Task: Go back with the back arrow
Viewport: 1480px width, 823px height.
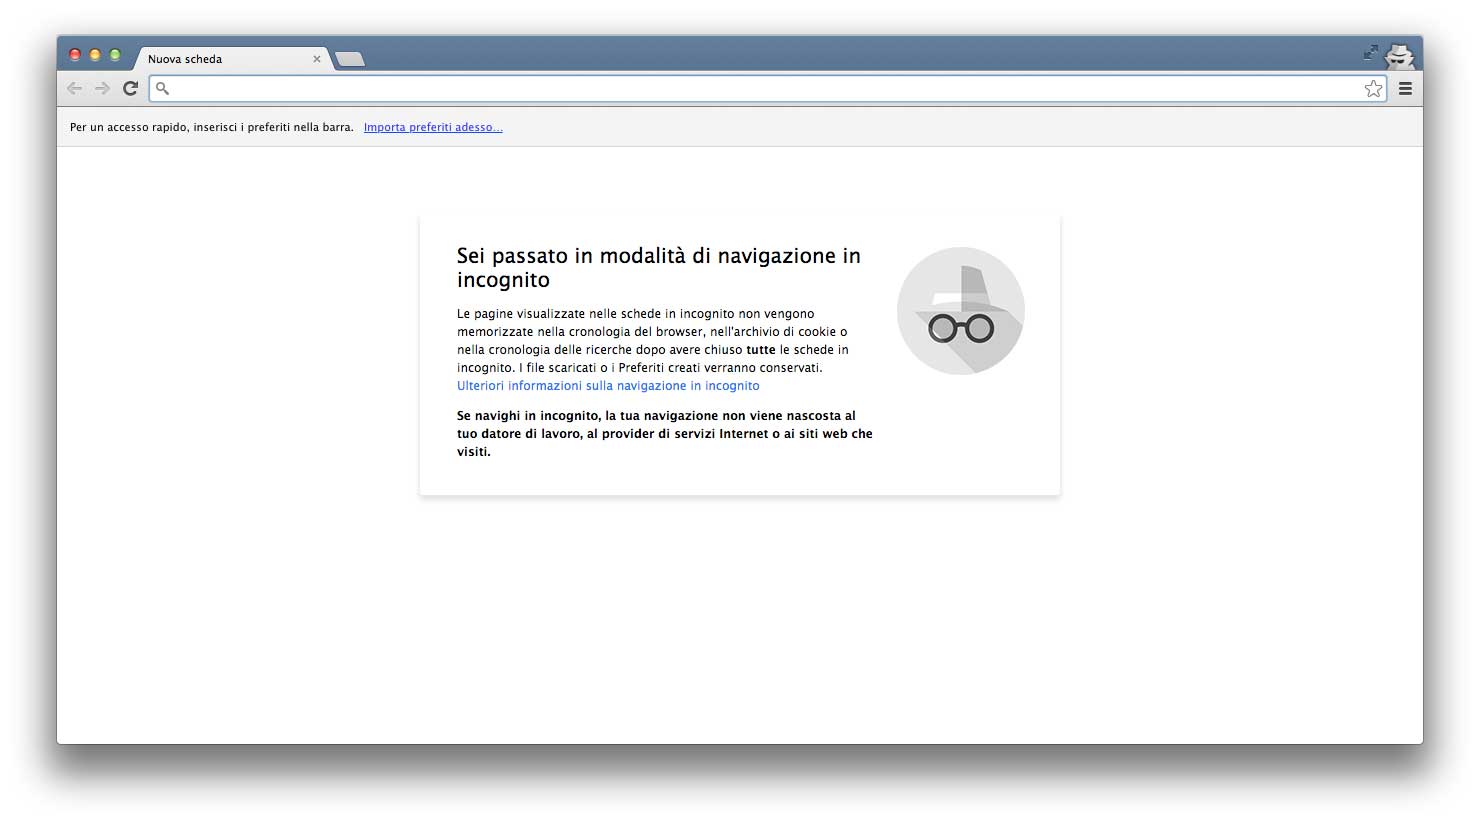Action: 74,89
